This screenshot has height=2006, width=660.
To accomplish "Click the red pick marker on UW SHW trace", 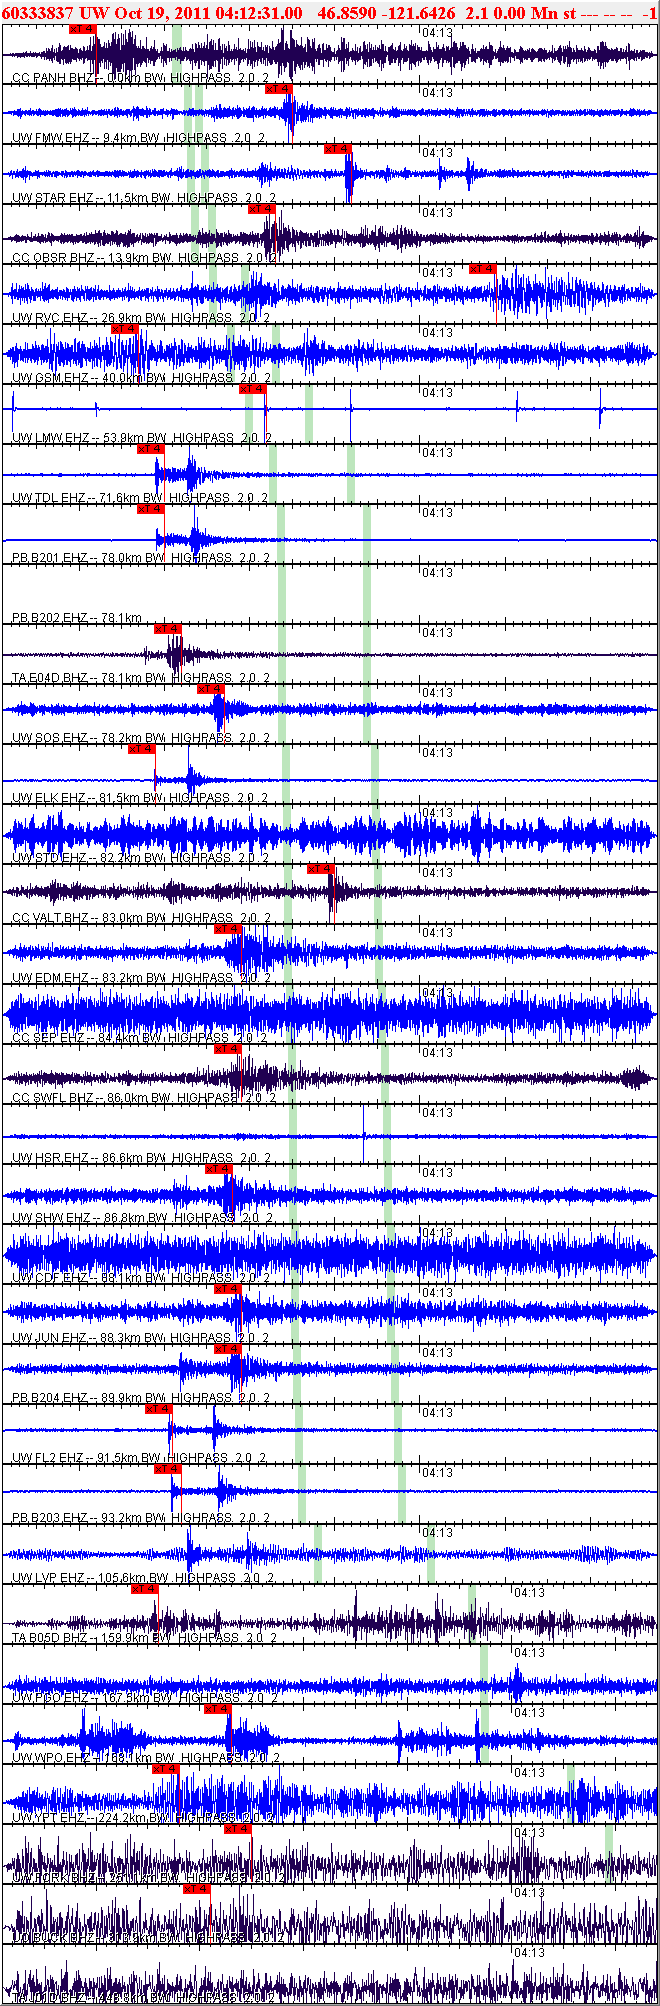I will click(x=219, y=1169).
